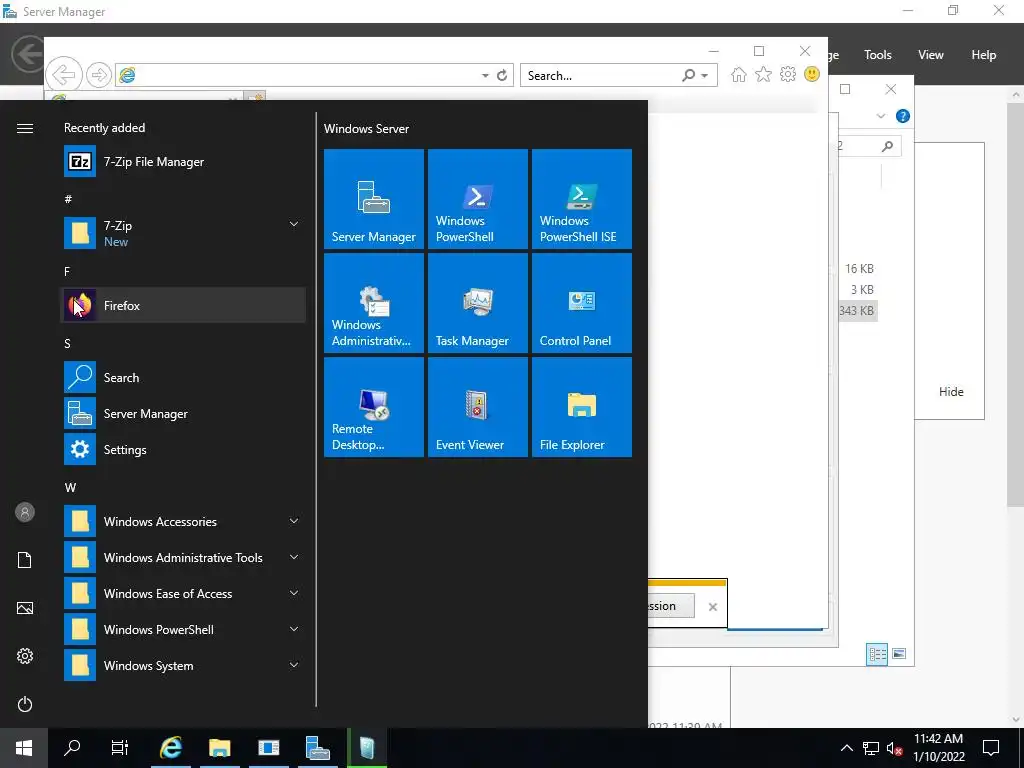1024x768 pixels.
Task: Open File Explorer from the taskbar
Action: (x=220, y=748)
